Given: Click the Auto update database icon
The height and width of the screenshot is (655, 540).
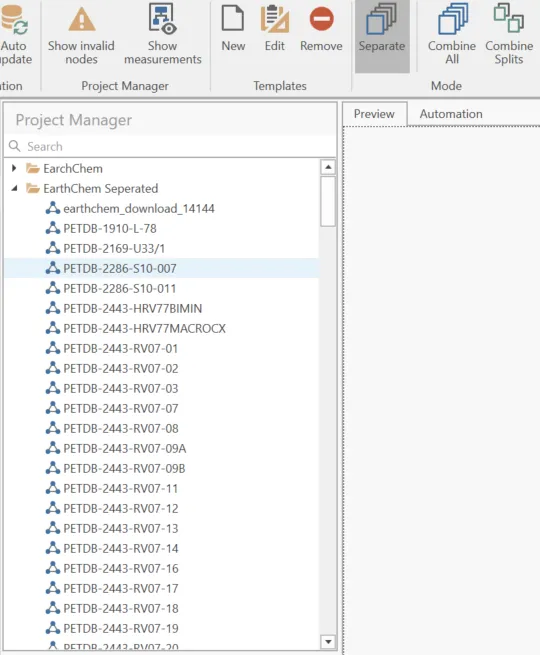Looking at the screenshot, I should 14,20.
